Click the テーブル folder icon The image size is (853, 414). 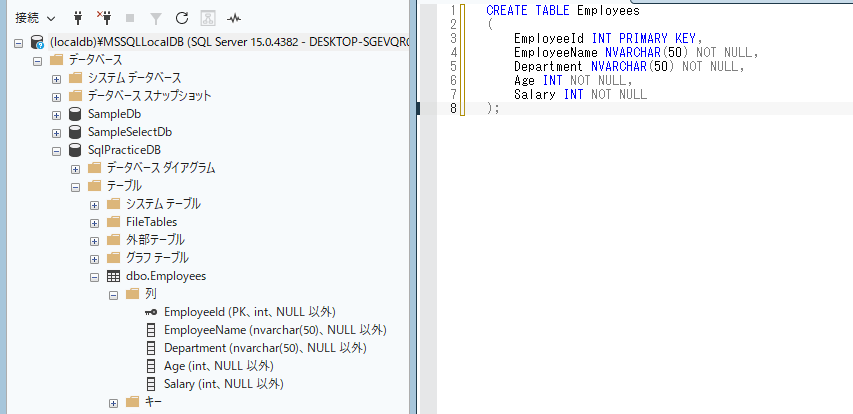95,186
